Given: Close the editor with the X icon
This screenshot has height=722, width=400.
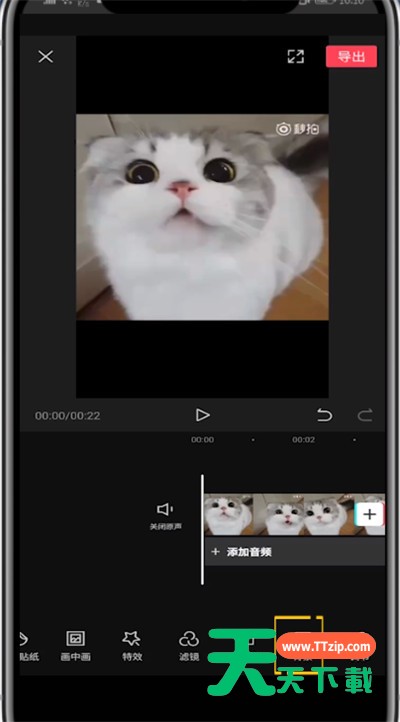Looking at the screenshot, I should (46, 57).
